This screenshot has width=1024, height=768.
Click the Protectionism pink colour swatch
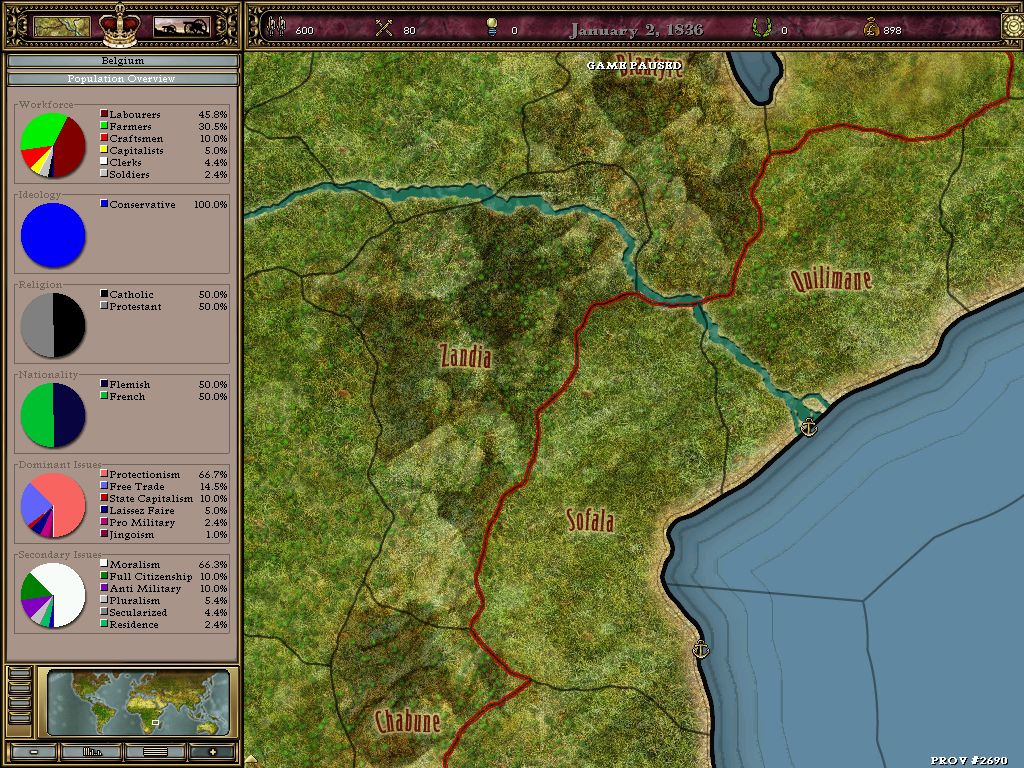click(104, 473)
